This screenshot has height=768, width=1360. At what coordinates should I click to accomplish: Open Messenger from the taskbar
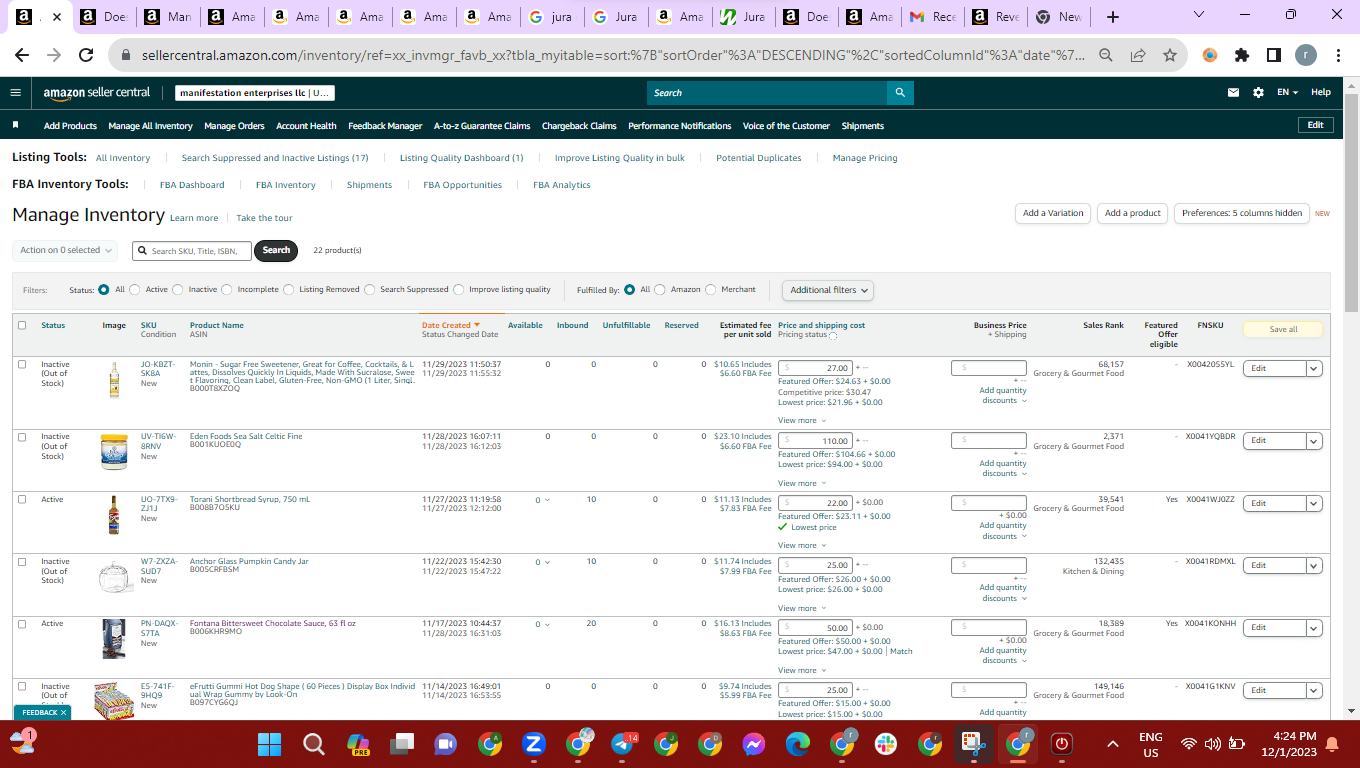click(754, 744)
